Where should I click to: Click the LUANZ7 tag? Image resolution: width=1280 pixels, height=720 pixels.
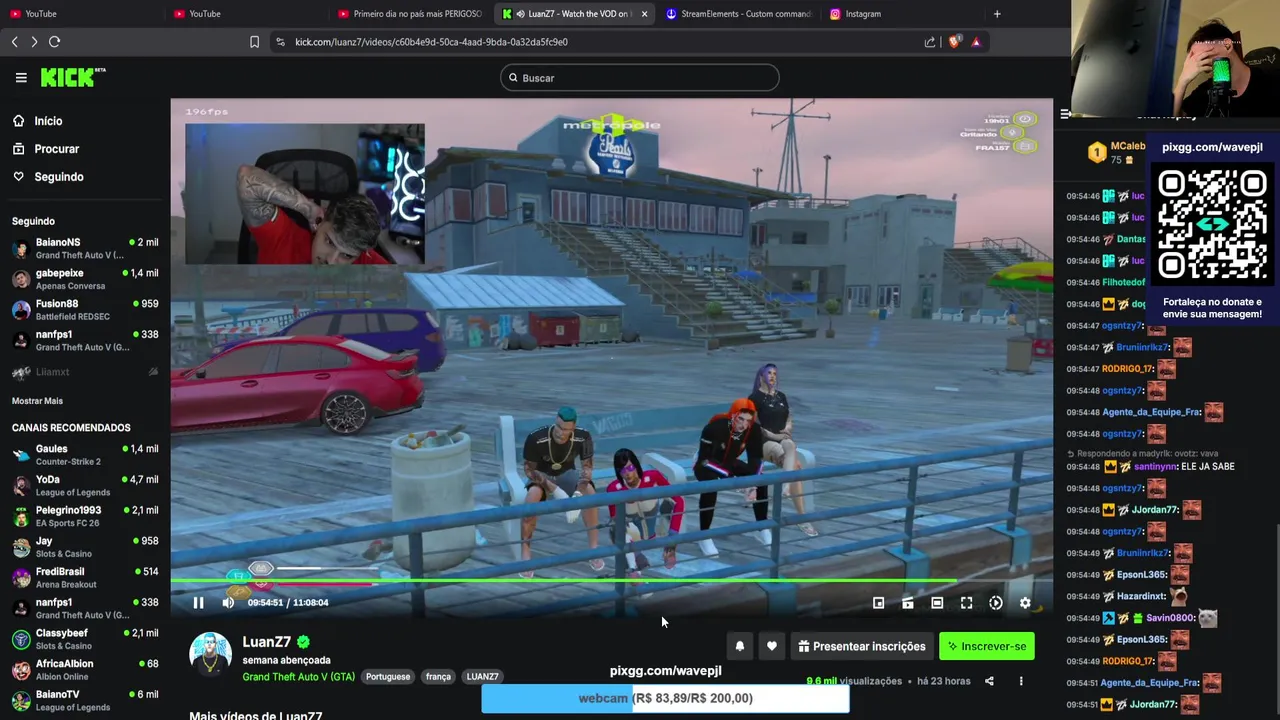pyautogui.click(x=482, y=677)
